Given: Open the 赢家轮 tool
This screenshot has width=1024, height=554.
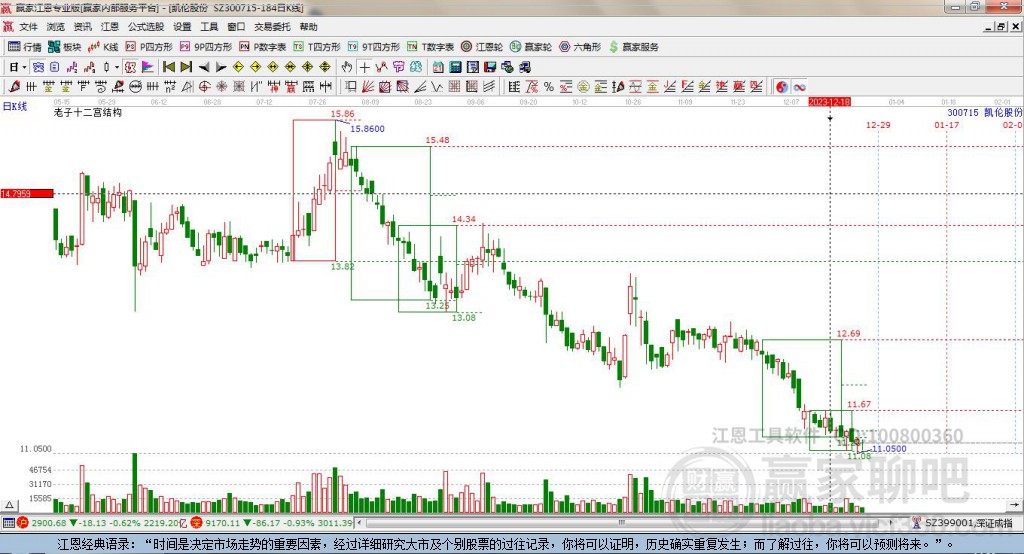Looking at the screenshot, I should [x=531, y=47].
